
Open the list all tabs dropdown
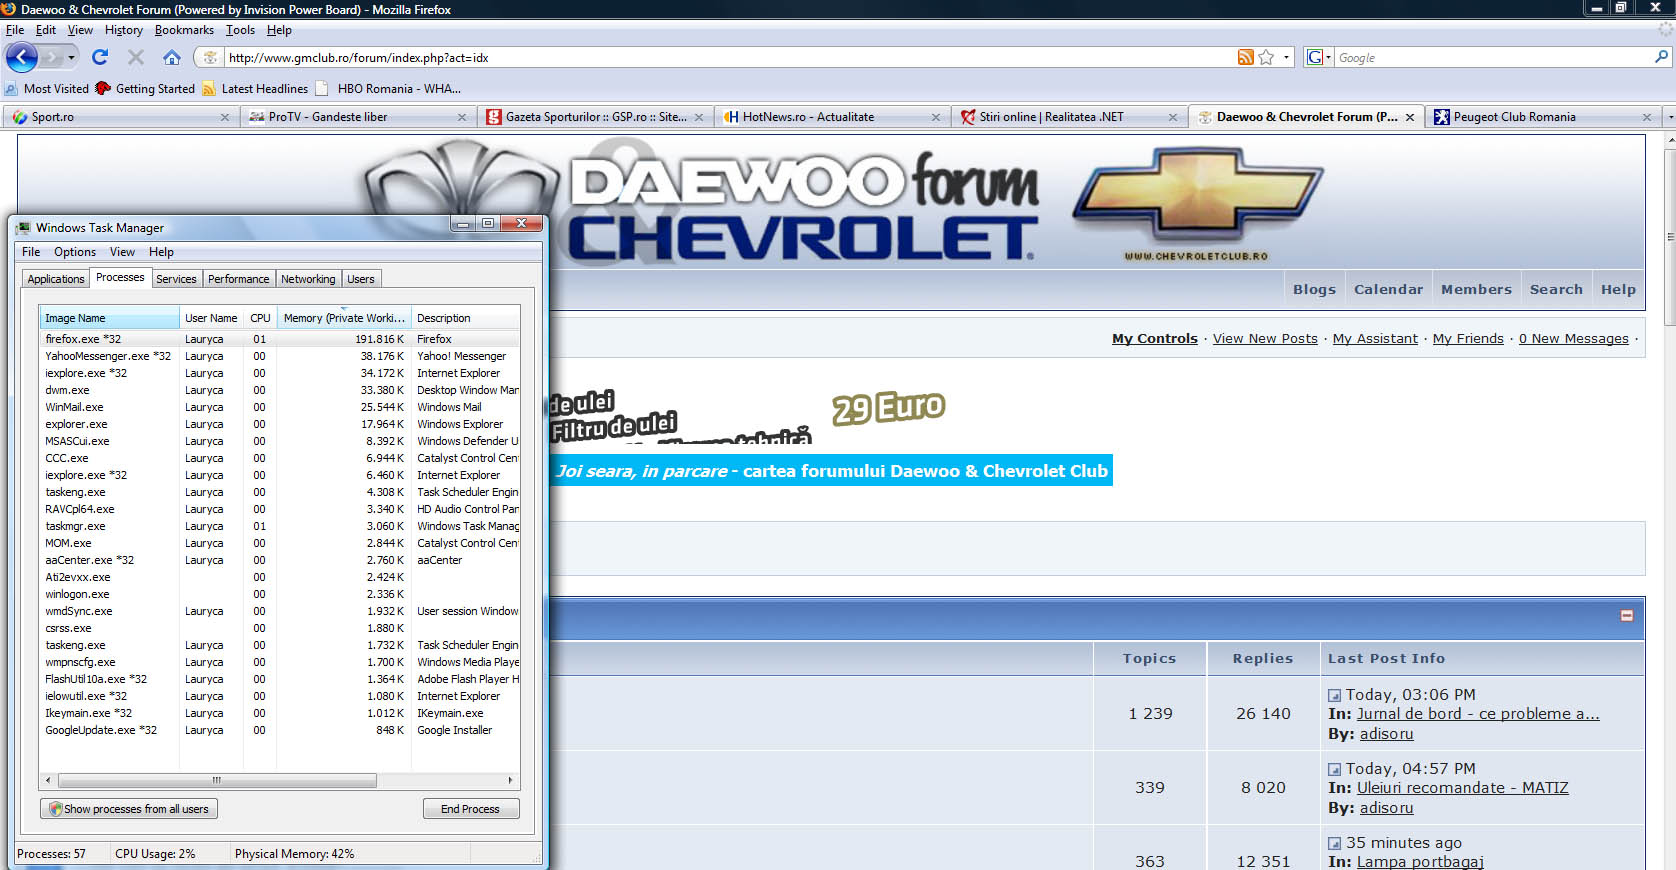1669,117
